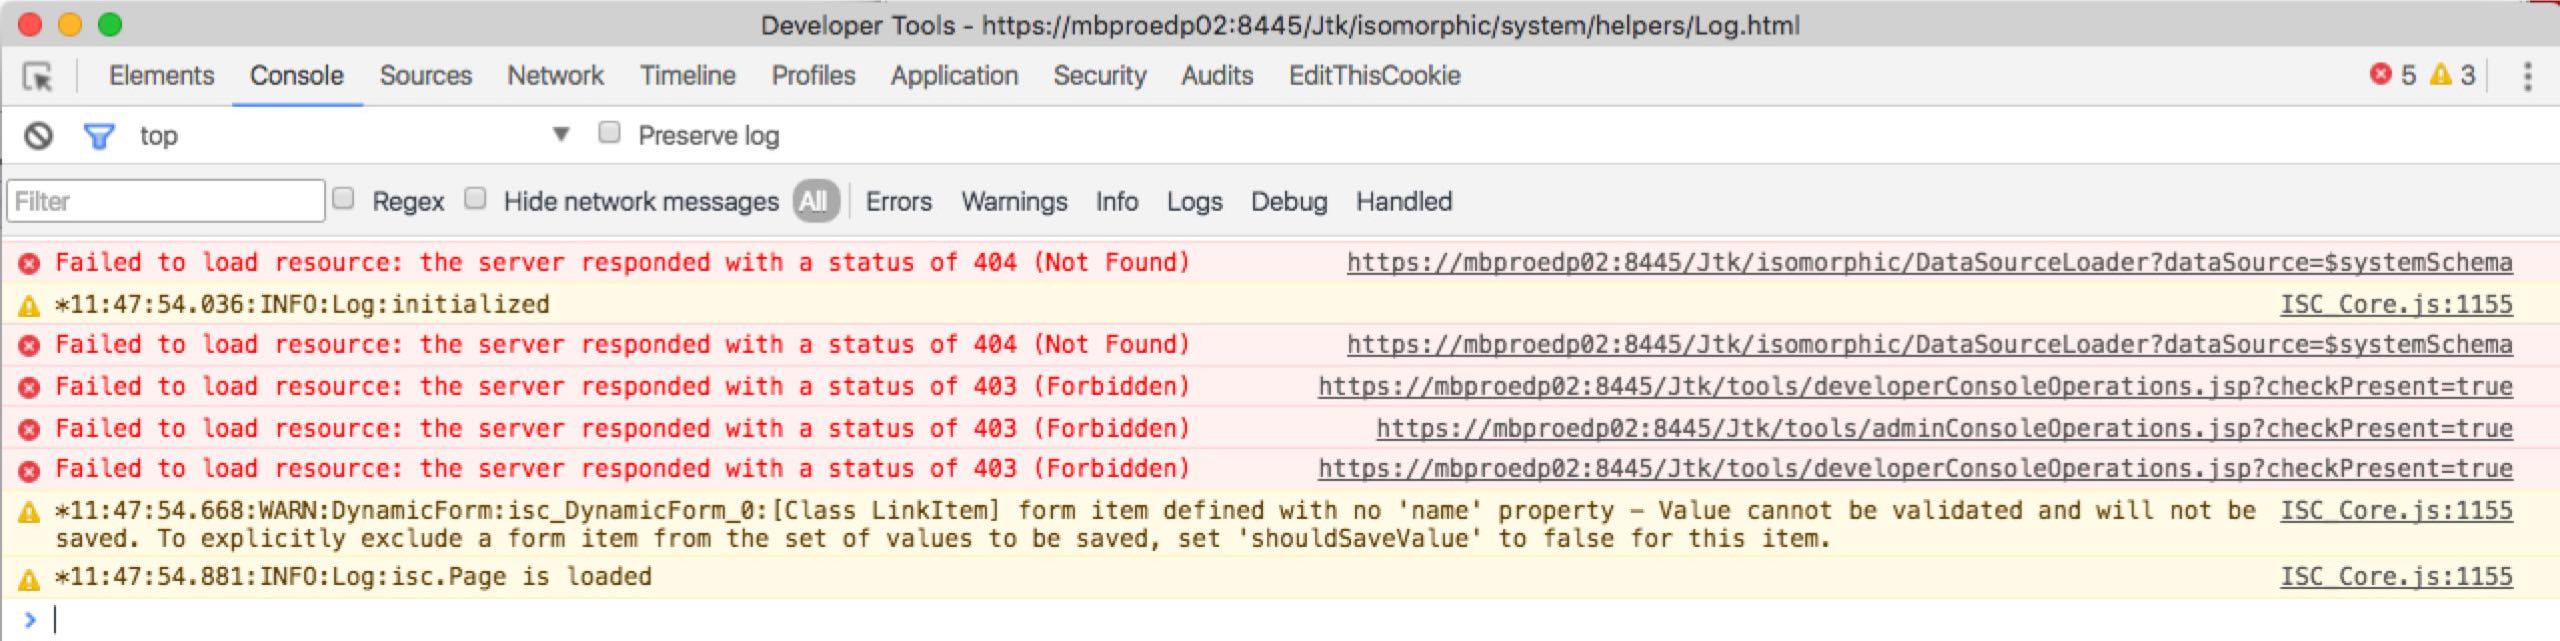Filter console by Warnings
2560x641 pixels.
(1014, 202)
